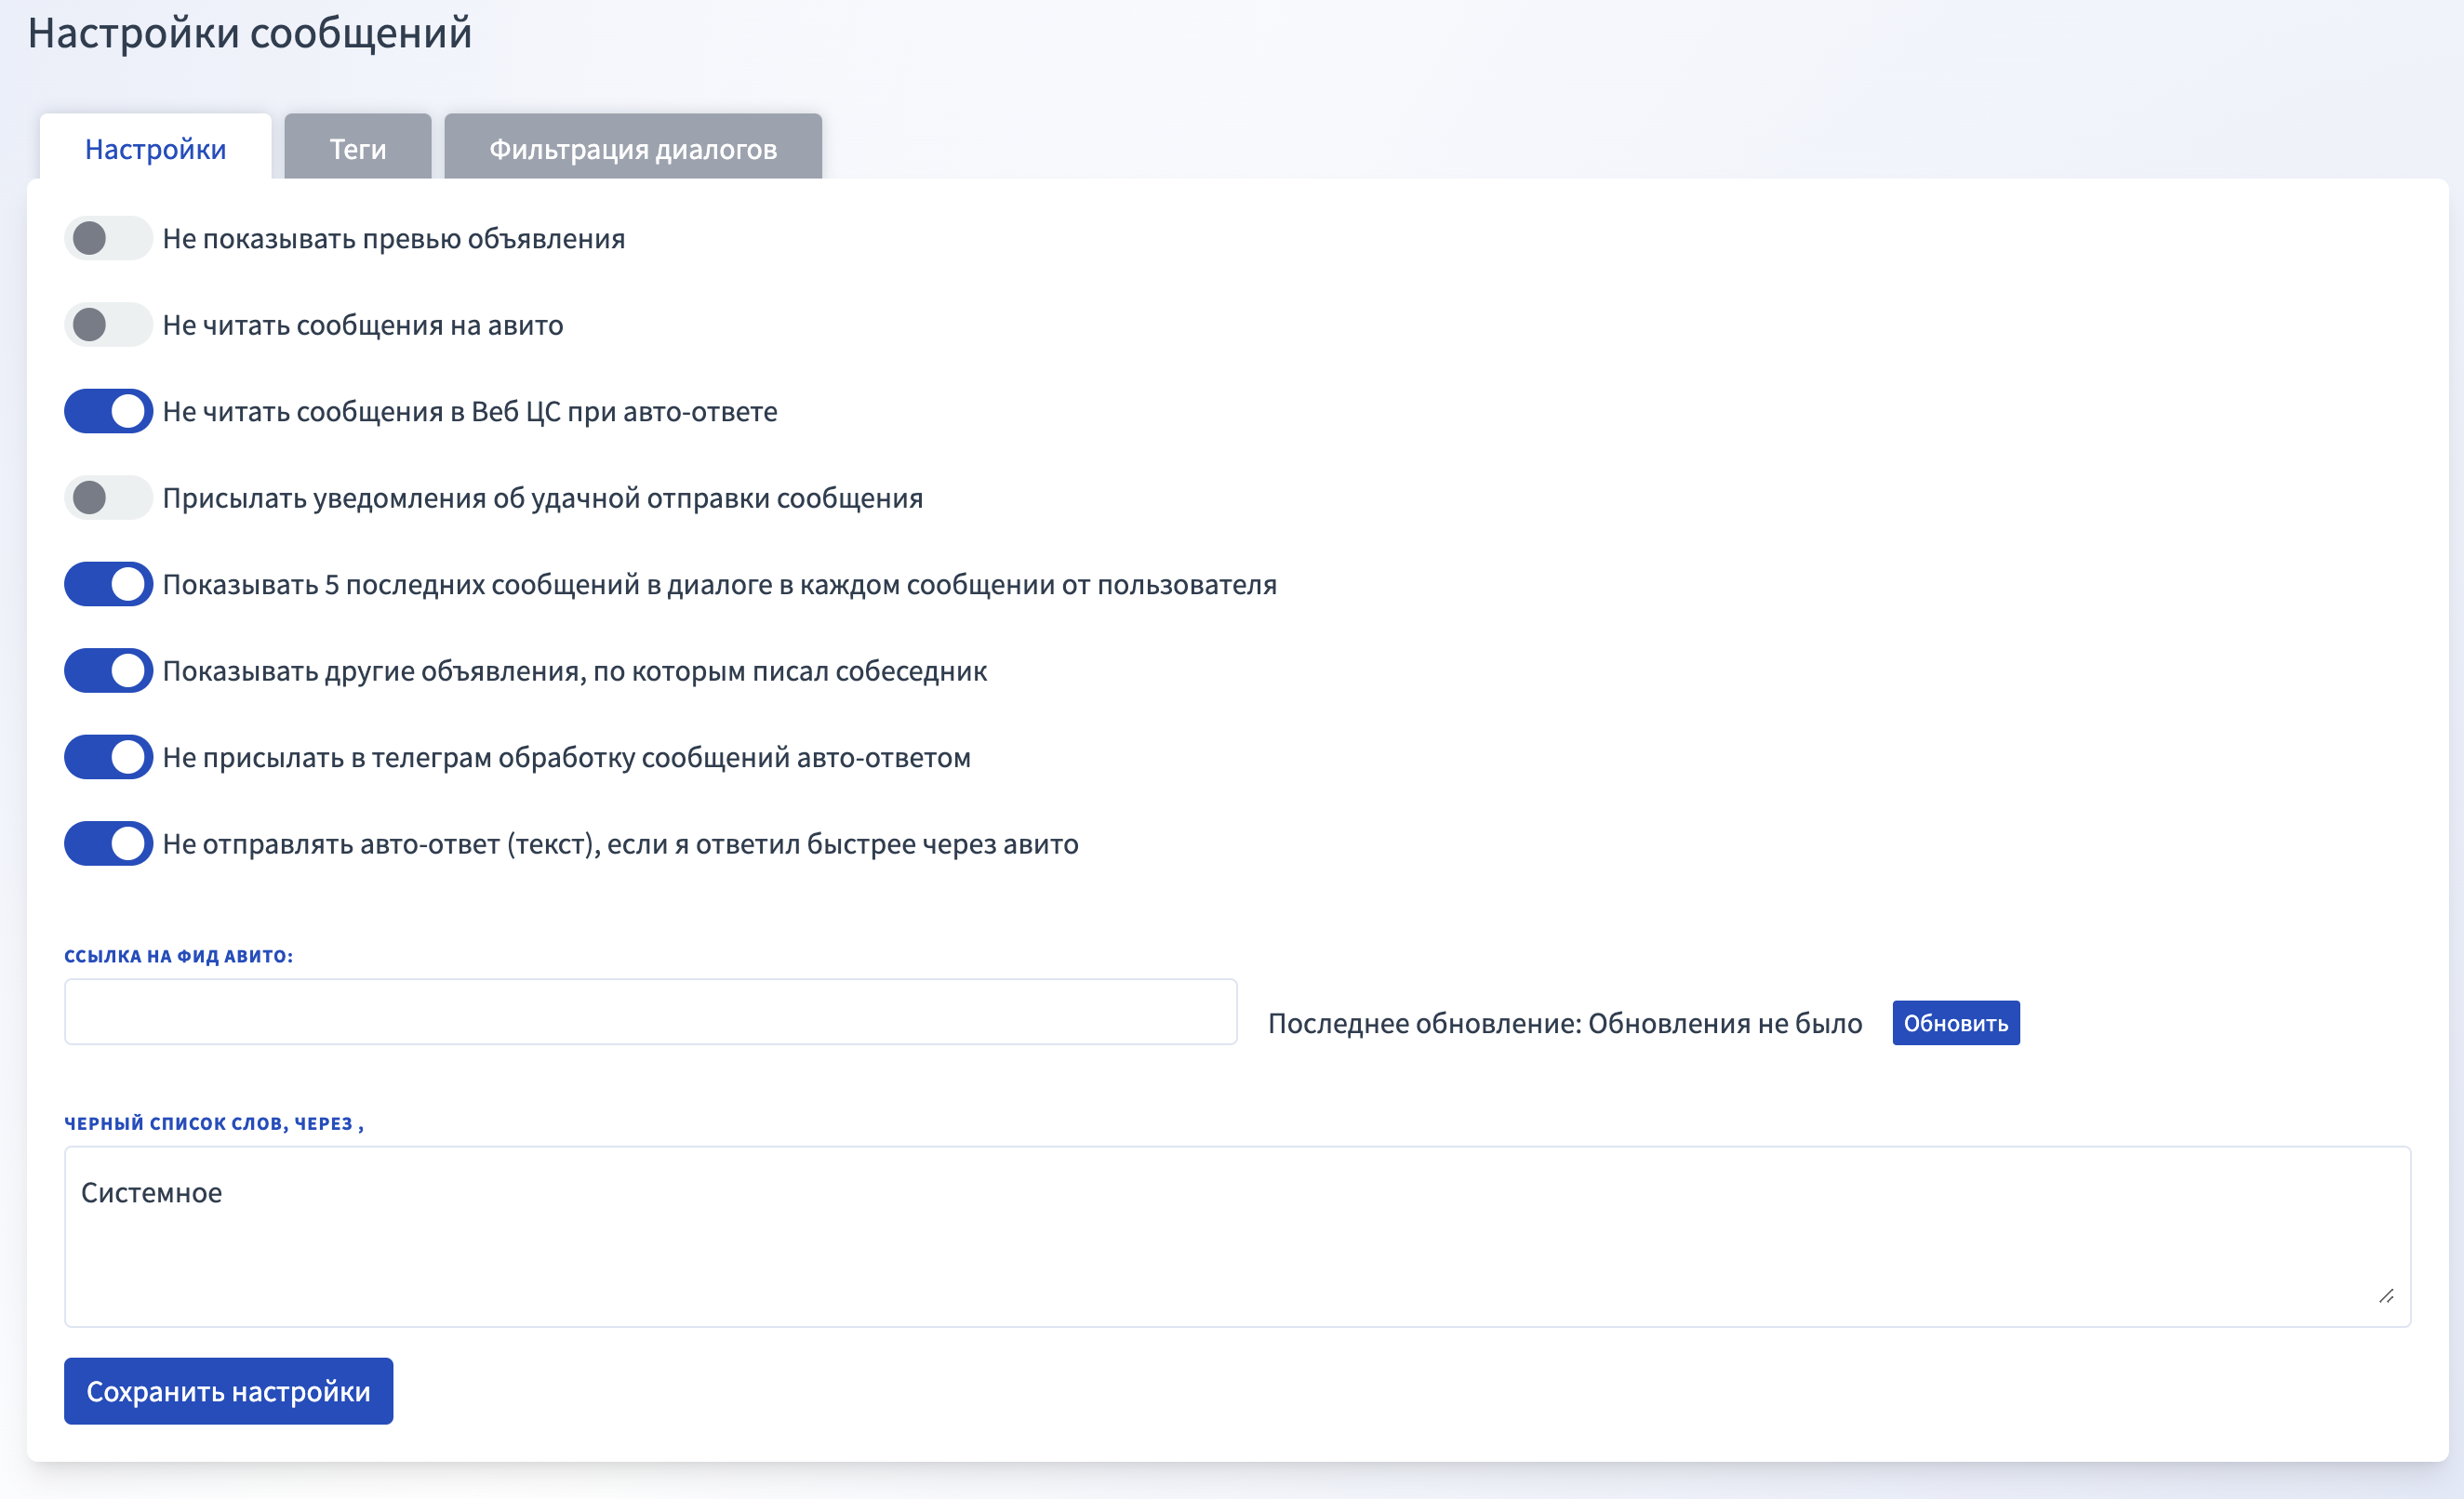The height and width of the screenshot is (1499, 2464).
Task: Open the Настройки tab
Action: point(155,148)
